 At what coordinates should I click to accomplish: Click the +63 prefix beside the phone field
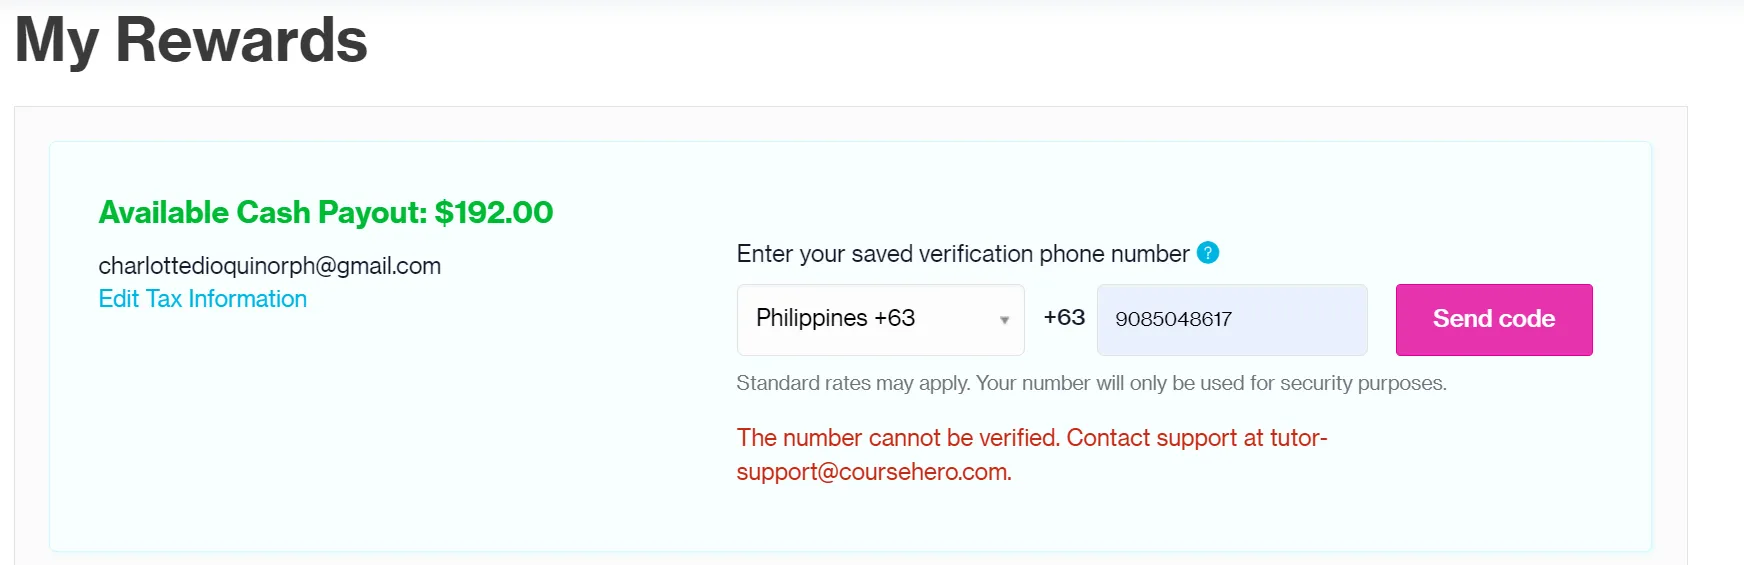[1064, 318]
